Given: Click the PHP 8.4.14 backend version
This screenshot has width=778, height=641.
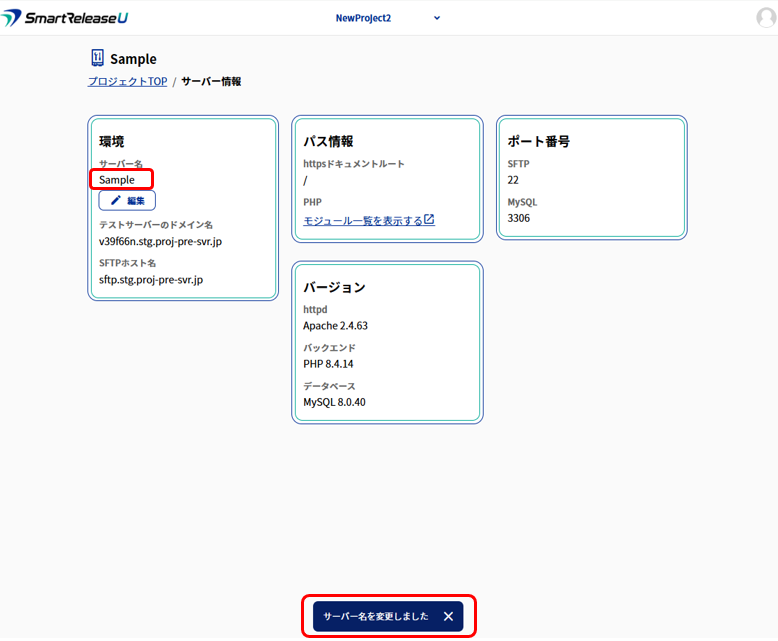Looking at the screenshot, I should (329, 363).
